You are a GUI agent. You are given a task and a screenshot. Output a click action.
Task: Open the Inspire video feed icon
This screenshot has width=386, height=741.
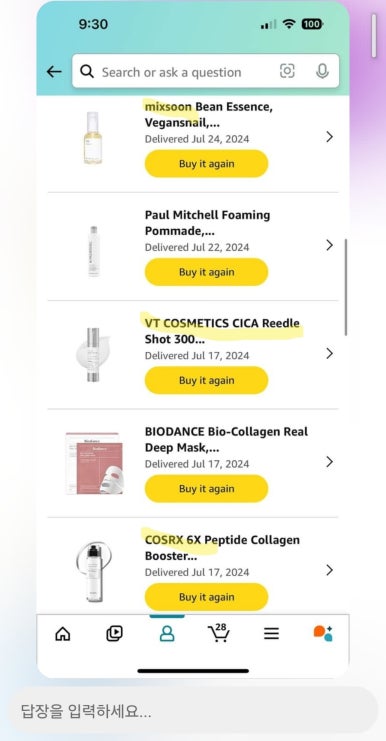click(114, 633)
